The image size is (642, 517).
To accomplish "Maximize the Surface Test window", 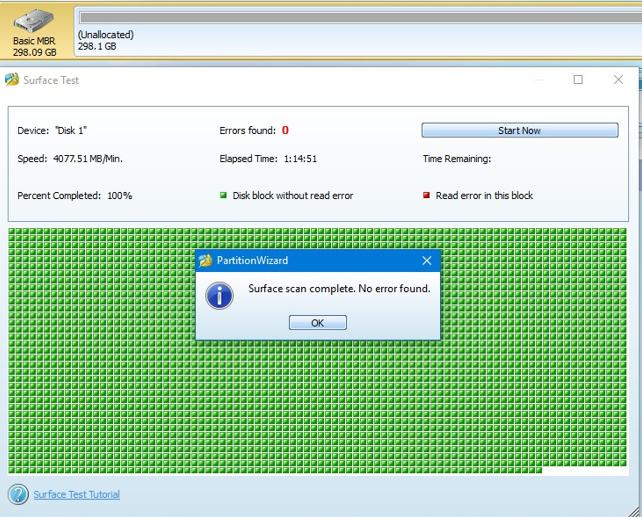I will 578,79.
